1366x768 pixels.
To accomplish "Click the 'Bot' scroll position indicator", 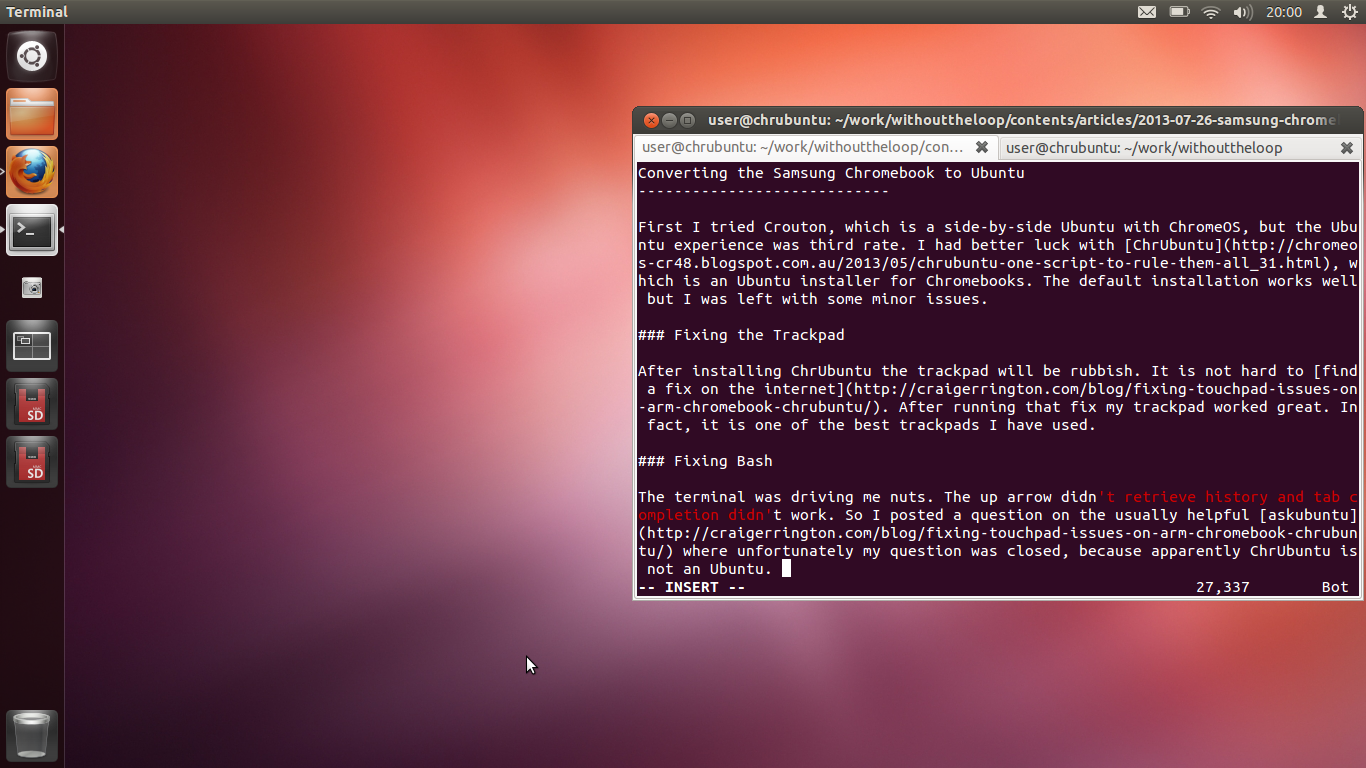I will 1335,586.
